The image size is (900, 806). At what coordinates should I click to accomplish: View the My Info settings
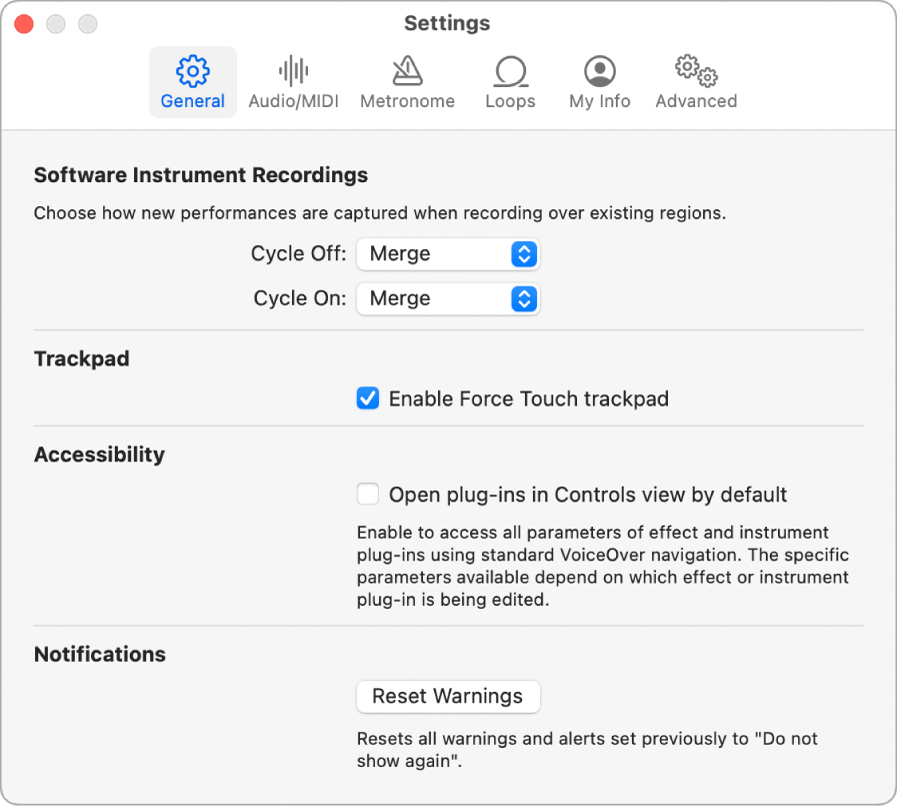598,82
